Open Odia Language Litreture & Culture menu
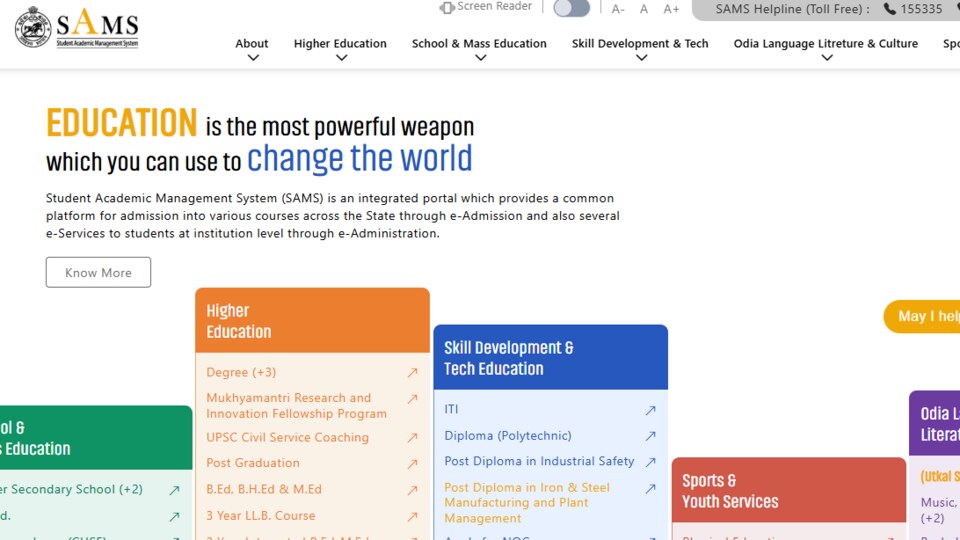Viewport: 960px width, 540px height. [x=825, y=43]
